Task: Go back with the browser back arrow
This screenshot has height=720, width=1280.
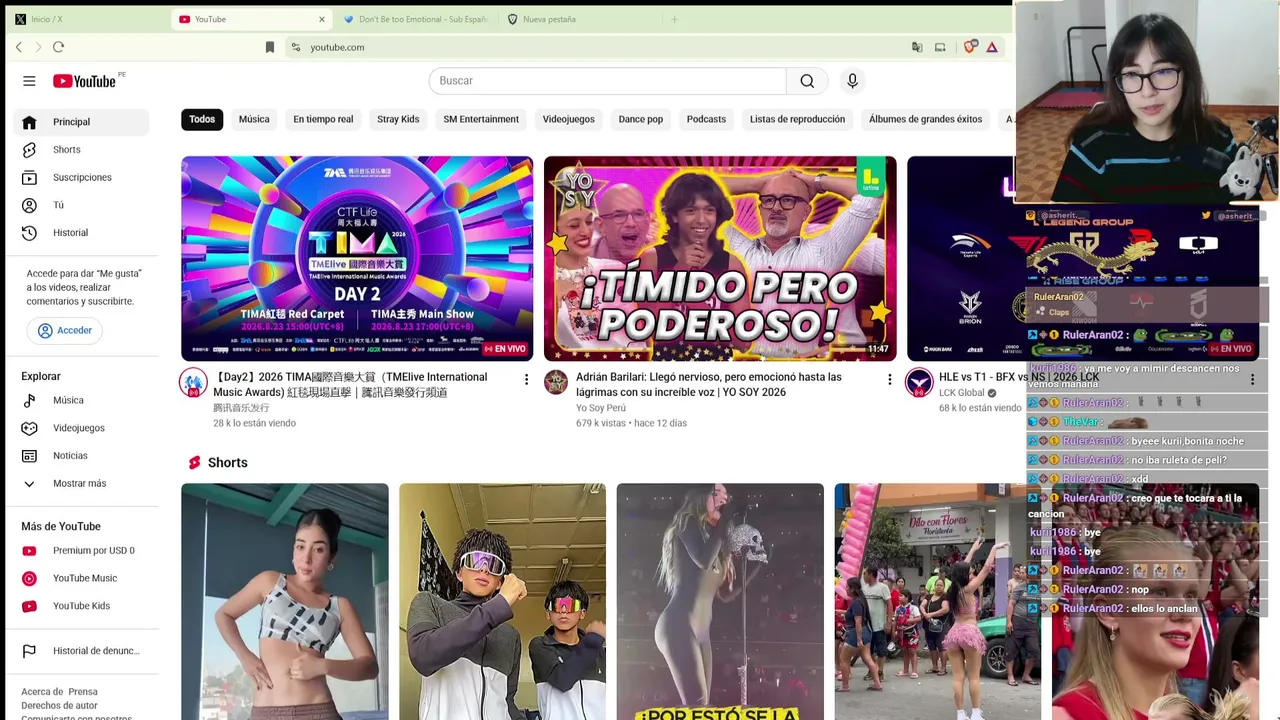Action: [19, 47]
